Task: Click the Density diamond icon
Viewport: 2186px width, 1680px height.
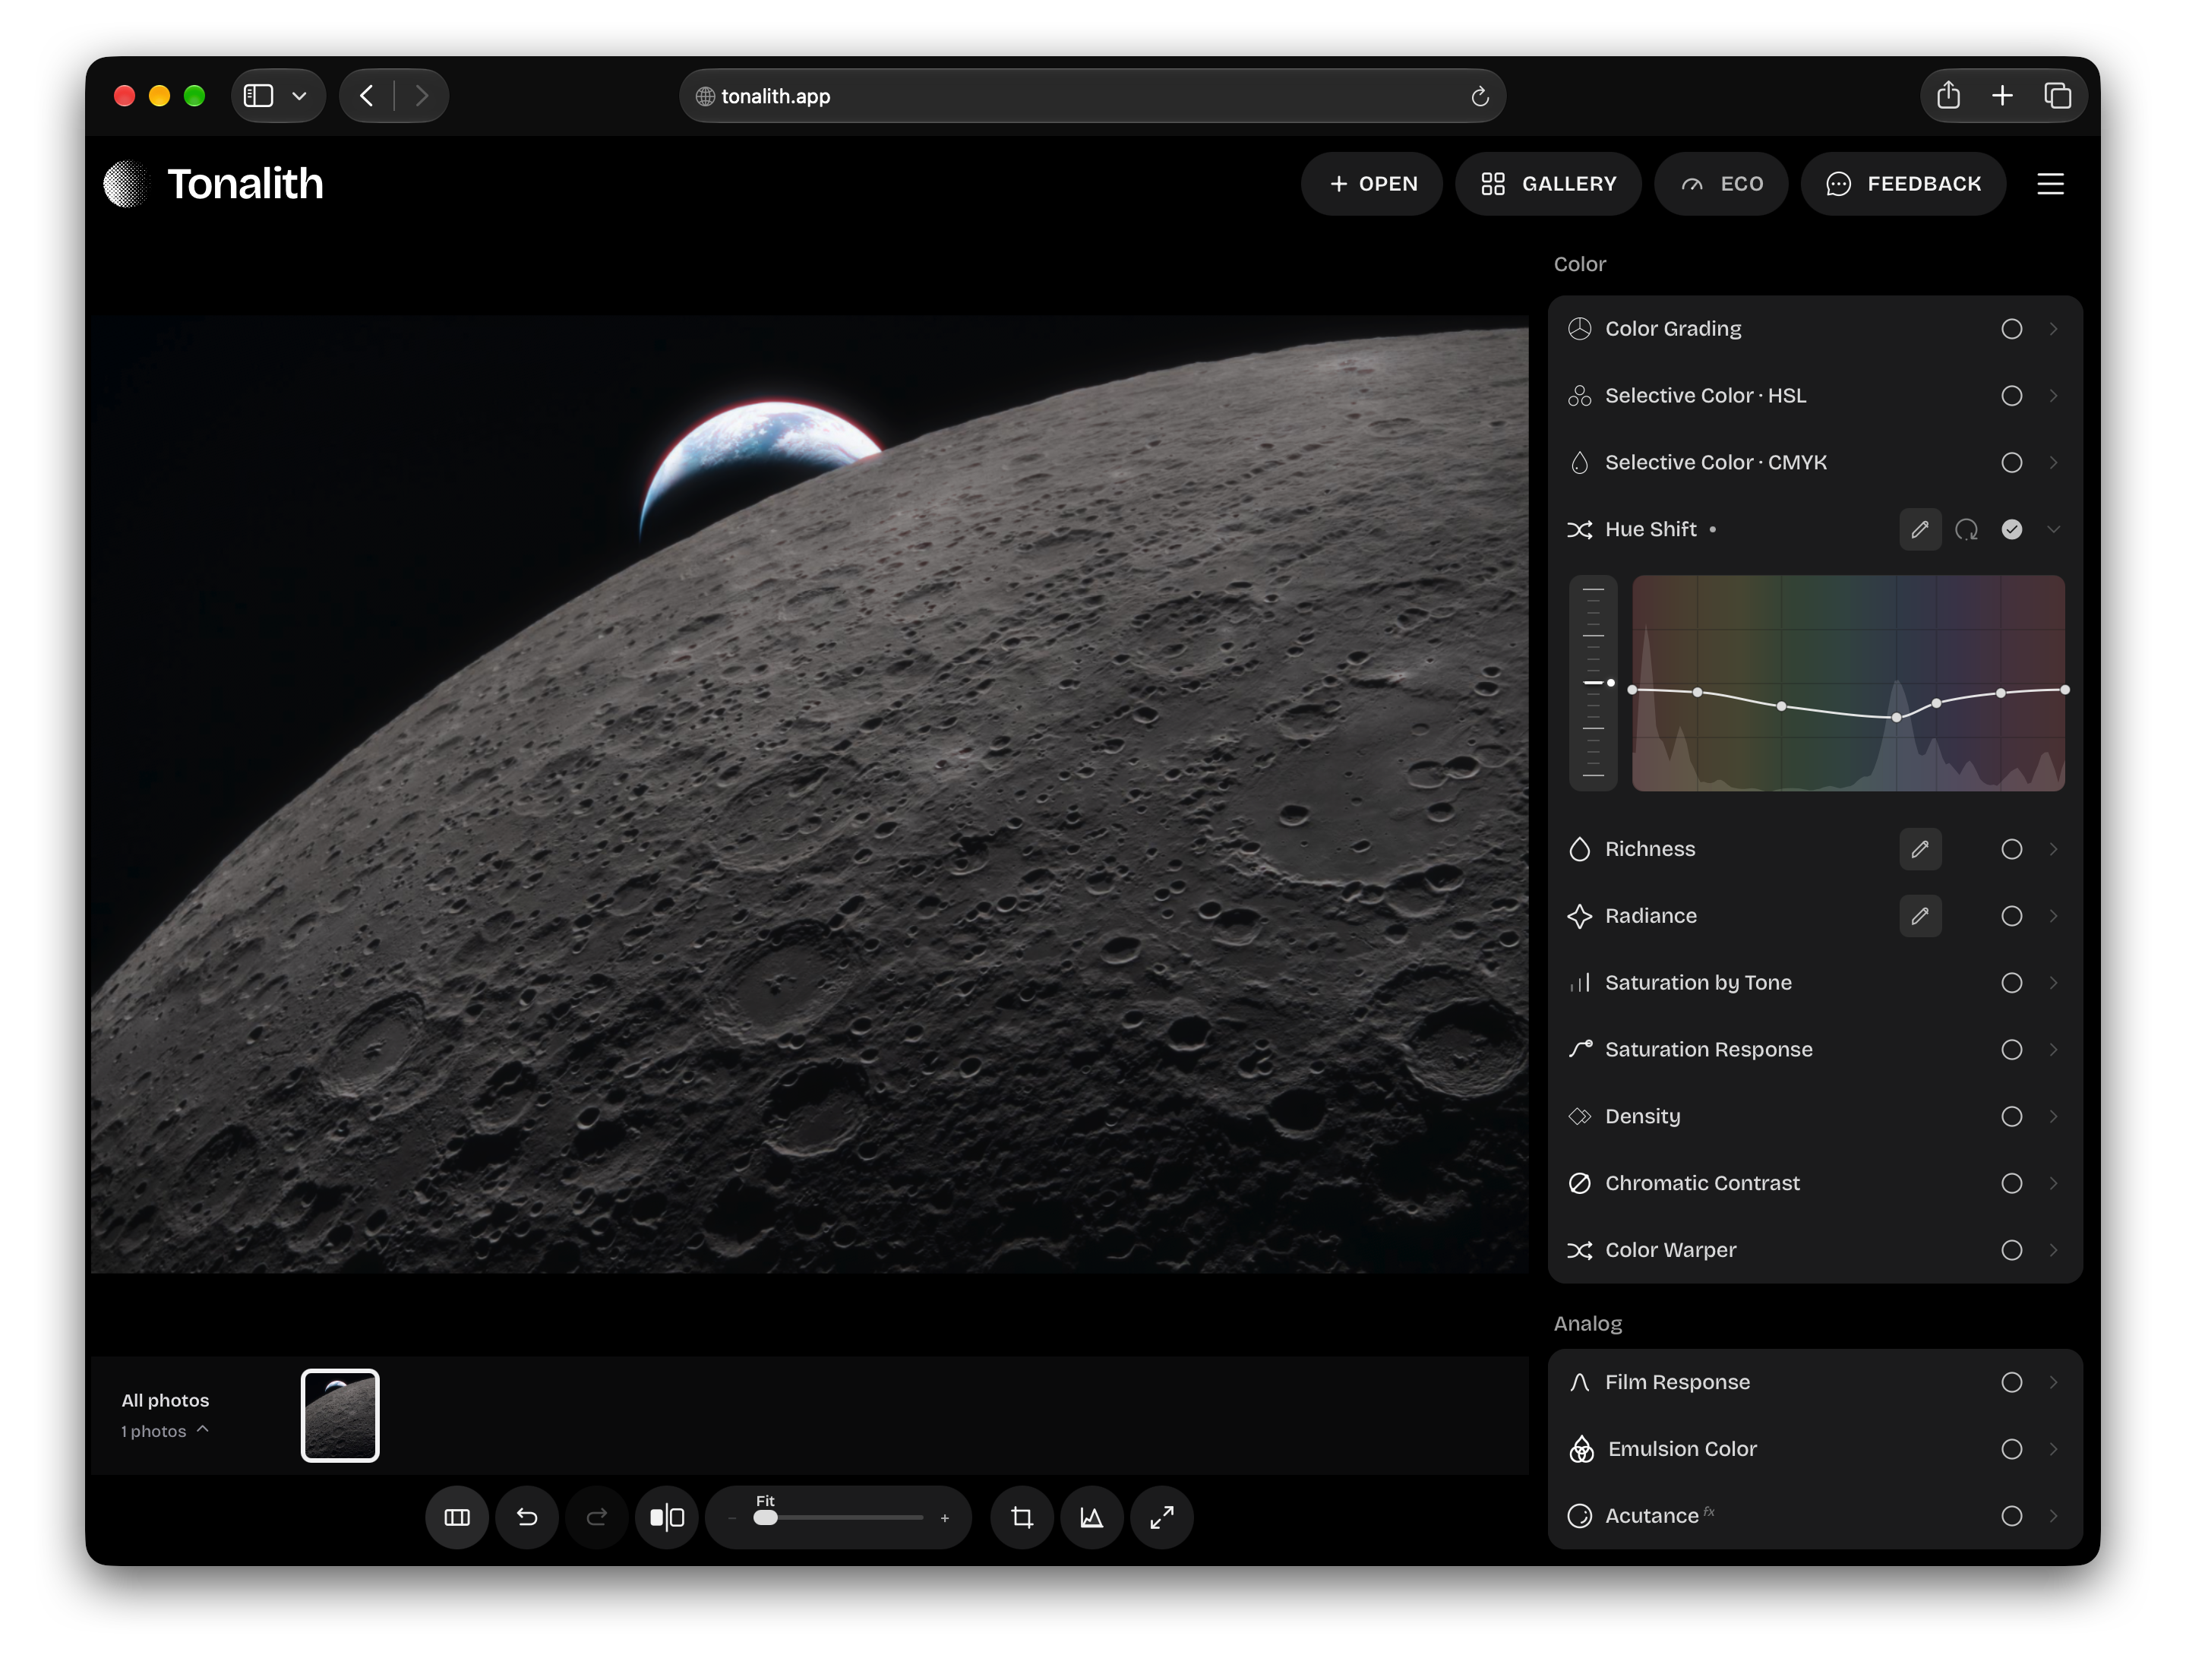Action: point(1579,1116)
